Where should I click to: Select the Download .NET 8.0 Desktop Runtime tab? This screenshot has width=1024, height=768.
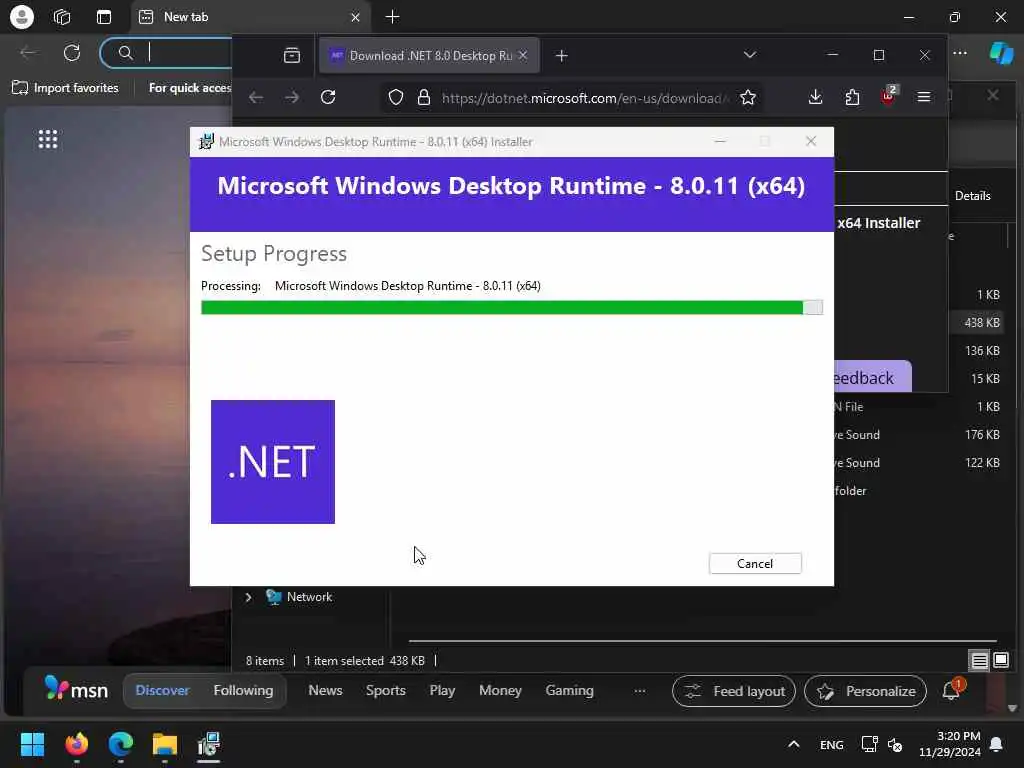[x=429, y=56]
